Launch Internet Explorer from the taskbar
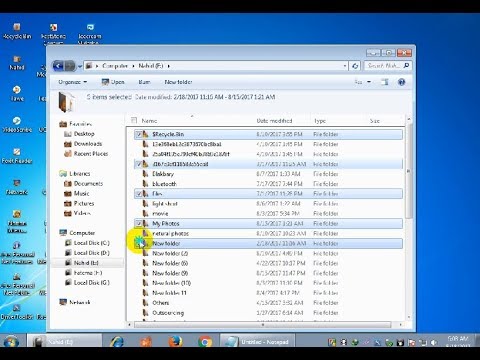This screenshot has height=360, width=480. click(117, 342)
